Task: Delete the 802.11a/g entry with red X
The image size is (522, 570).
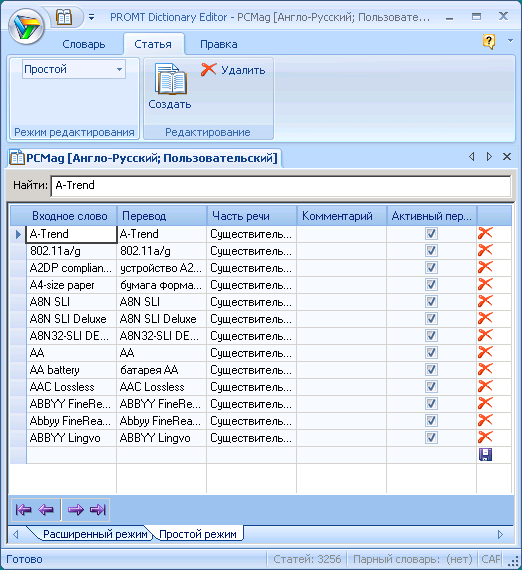Action: click(485, 250)
